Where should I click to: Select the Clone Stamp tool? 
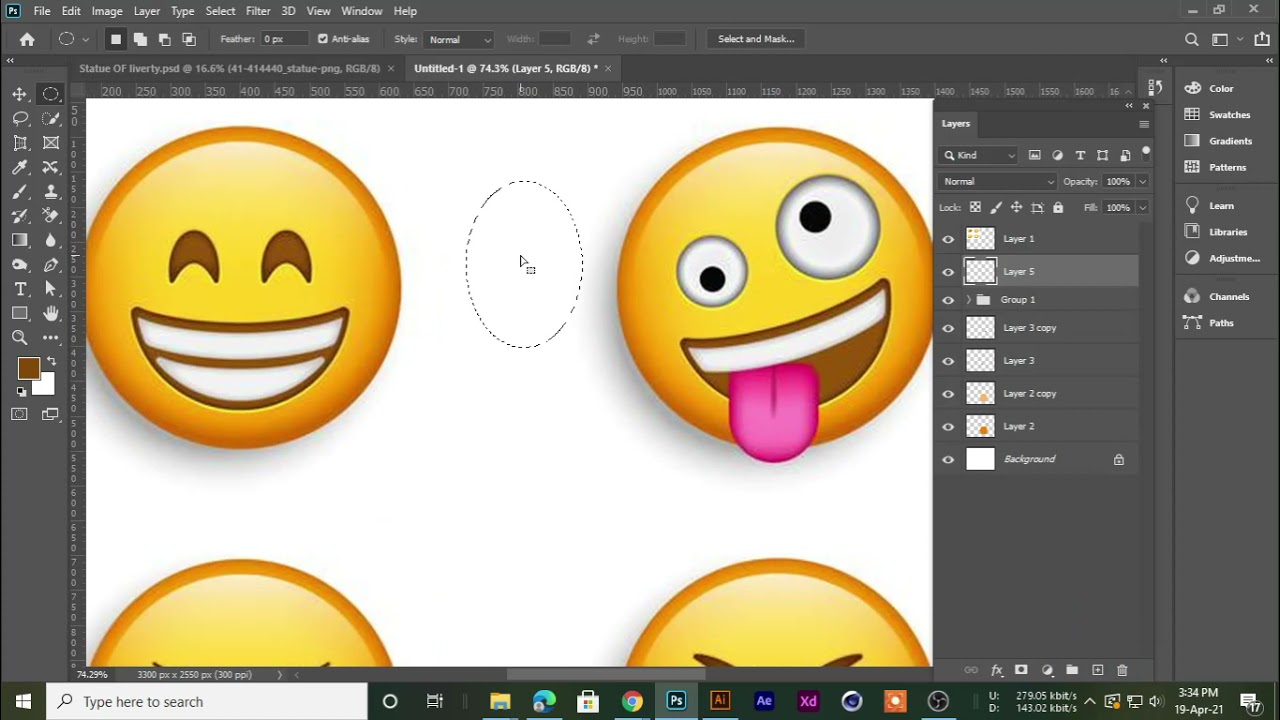pos(51,191)
